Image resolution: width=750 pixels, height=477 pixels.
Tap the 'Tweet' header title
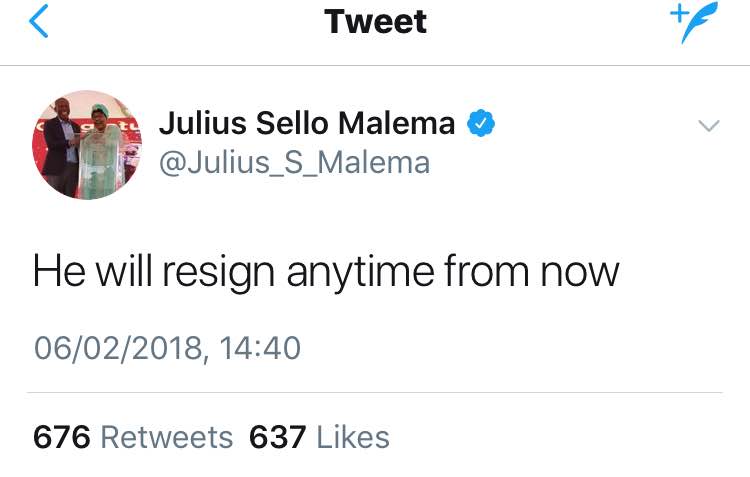(x=375, y=22)
